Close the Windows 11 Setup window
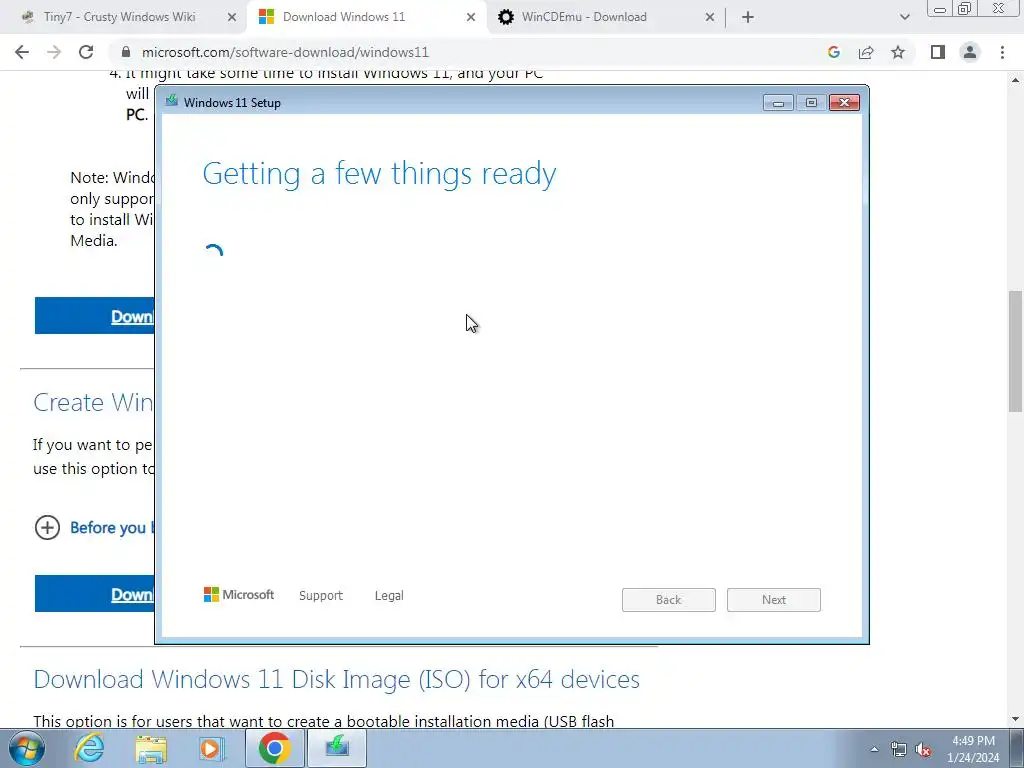1024x768 pixels. (x=844, y=103)
